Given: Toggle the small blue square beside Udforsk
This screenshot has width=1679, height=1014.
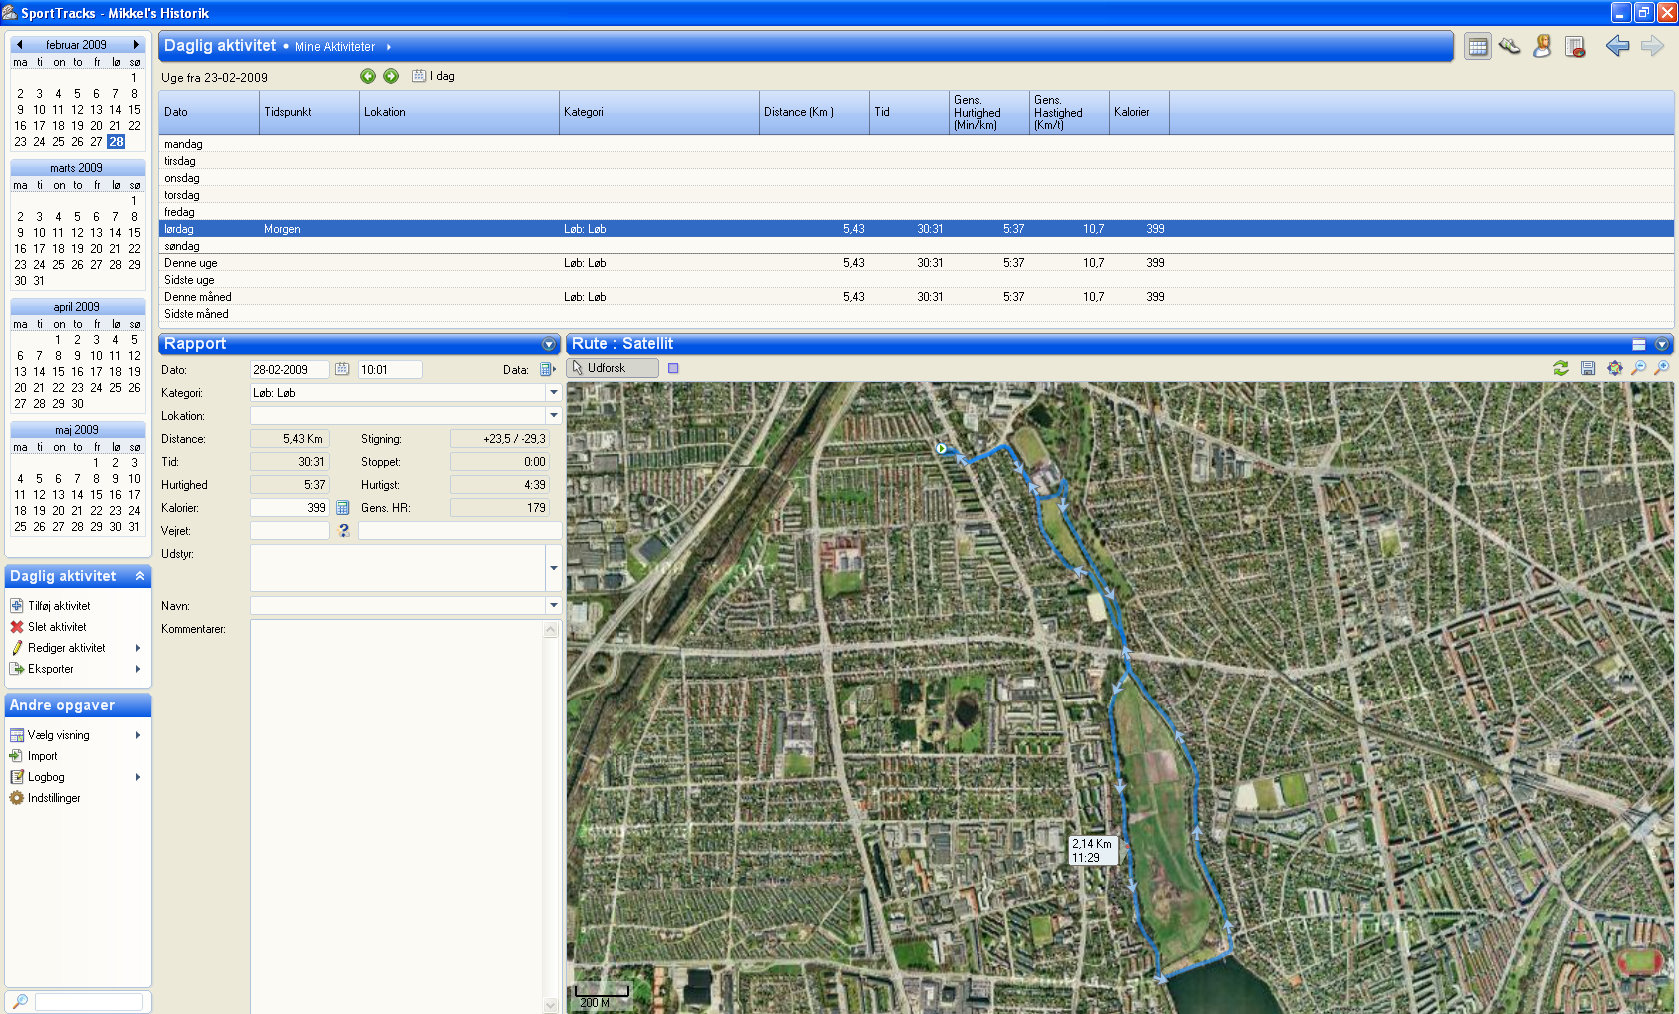Looking at the screenshot, I should 673,368.
